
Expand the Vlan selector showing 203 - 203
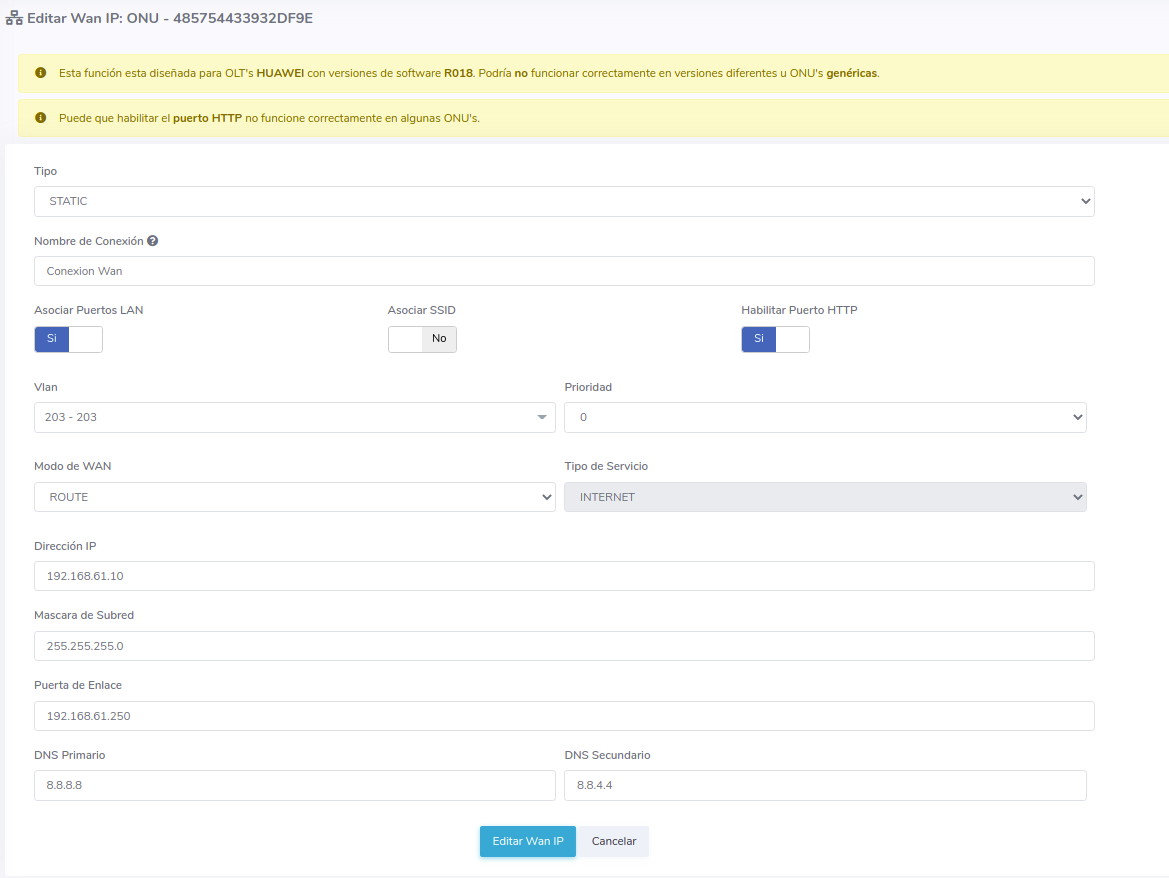(294, 417)
